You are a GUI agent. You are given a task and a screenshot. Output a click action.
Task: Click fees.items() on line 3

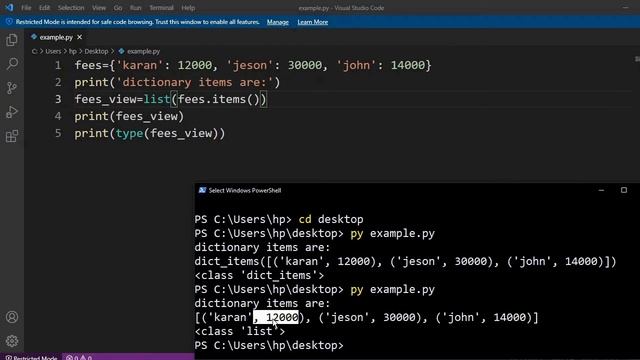218,99
